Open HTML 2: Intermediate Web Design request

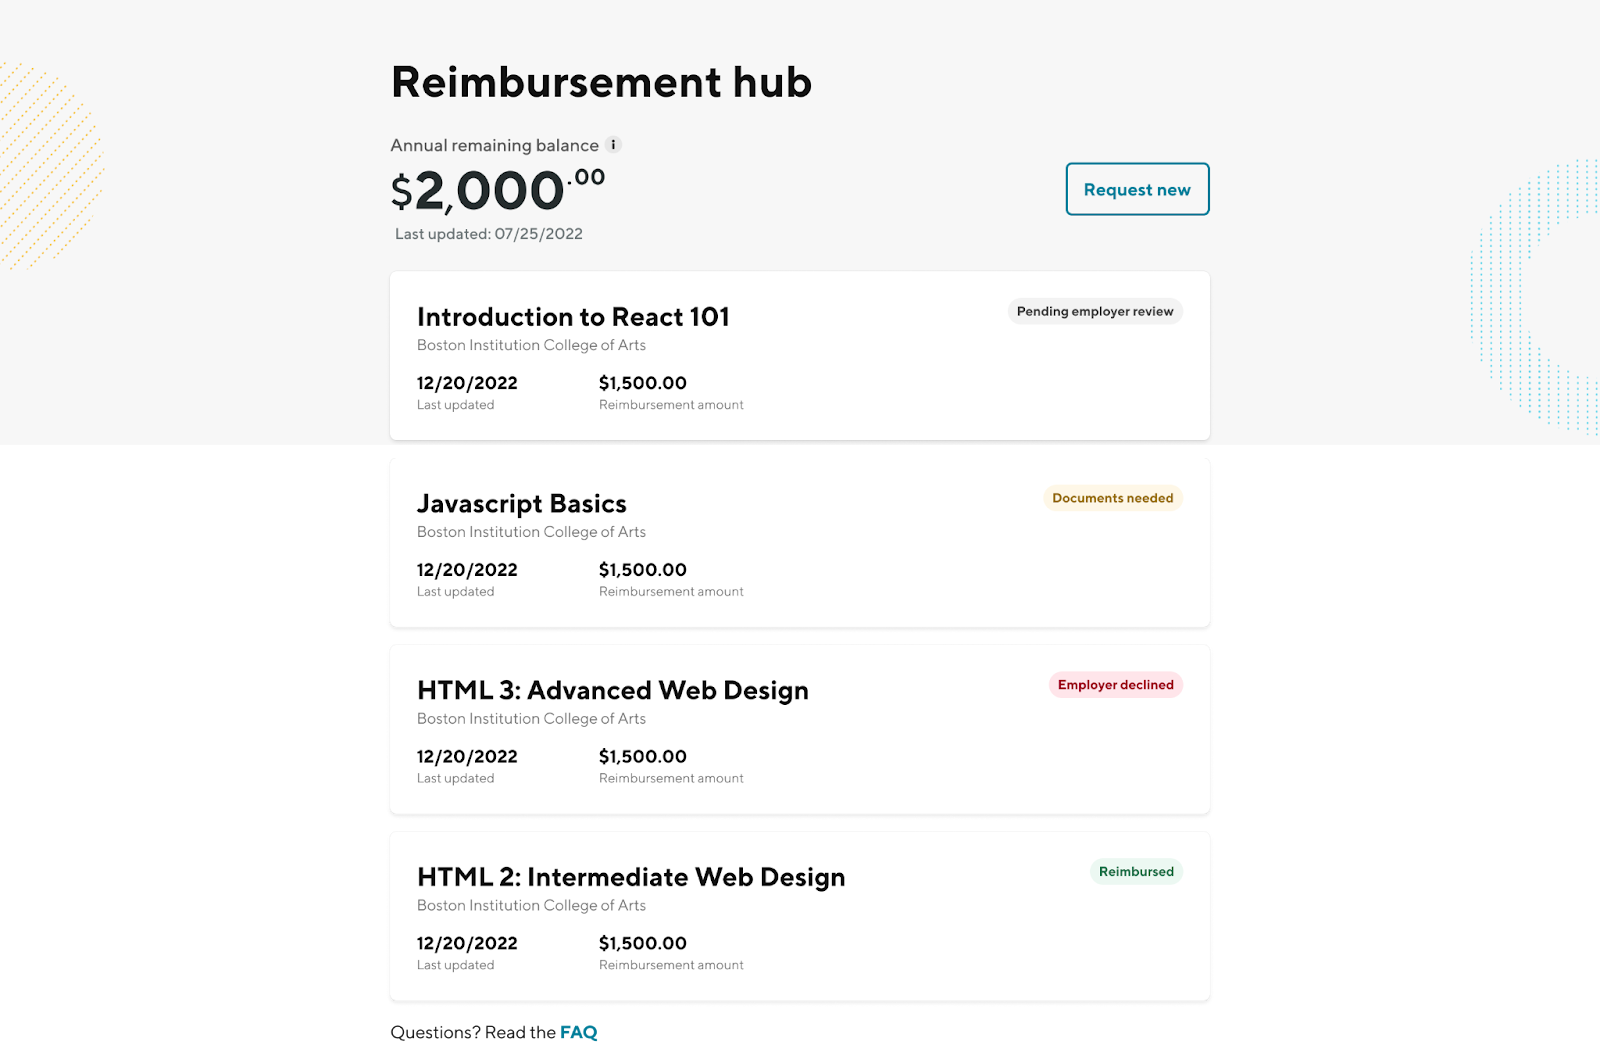(x=630, y=877)
